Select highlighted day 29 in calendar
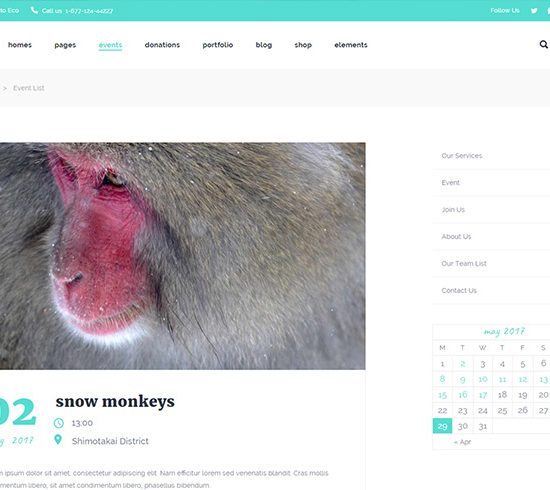 click(442, 426)
